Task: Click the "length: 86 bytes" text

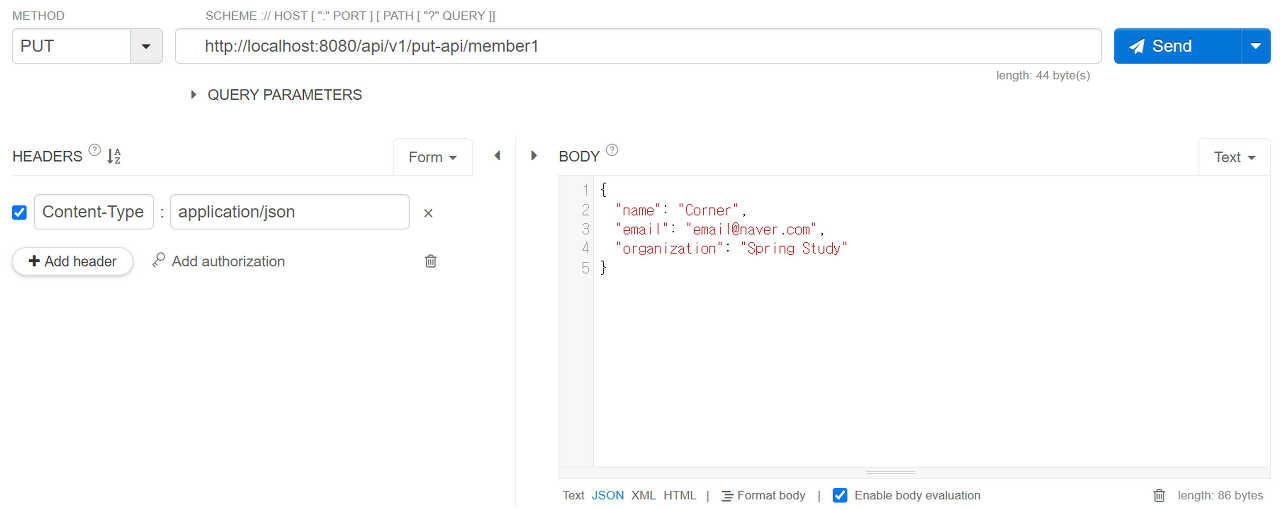Action: (x=1220, y=495)
